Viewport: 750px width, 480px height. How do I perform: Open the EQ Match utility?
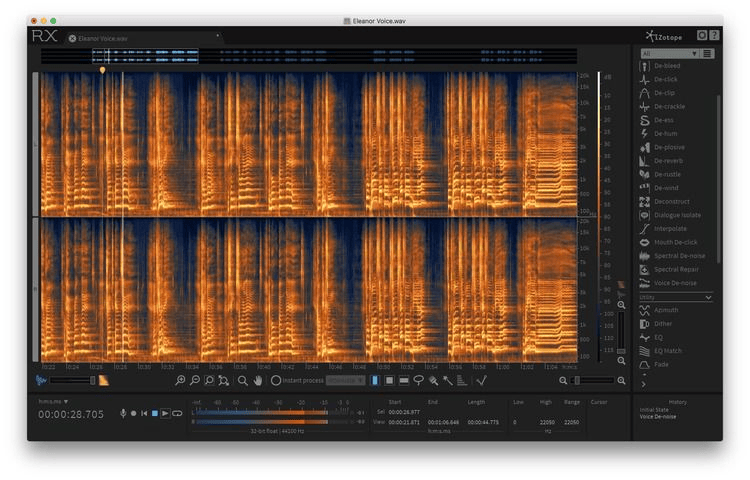668,351
